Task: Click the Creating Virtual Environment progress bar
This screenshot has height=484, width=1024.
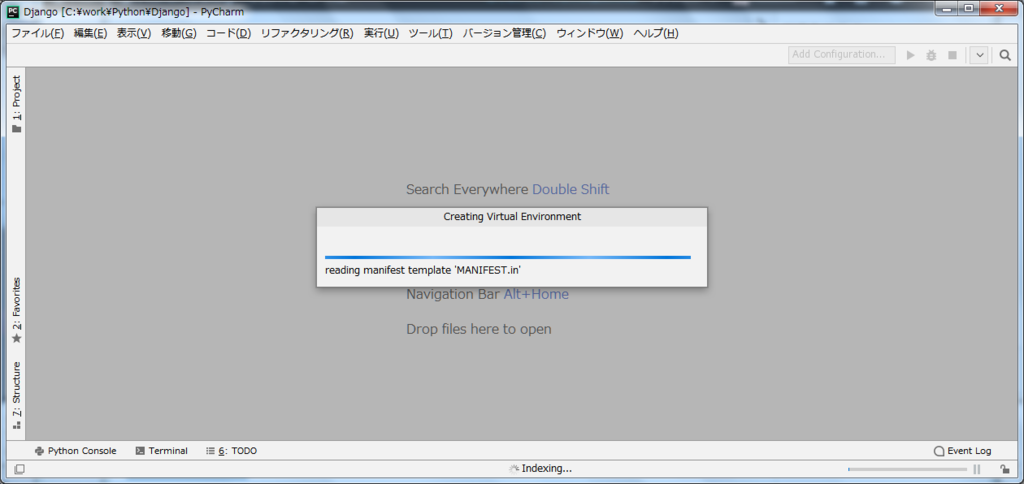Action: click(x=507, y=257)
